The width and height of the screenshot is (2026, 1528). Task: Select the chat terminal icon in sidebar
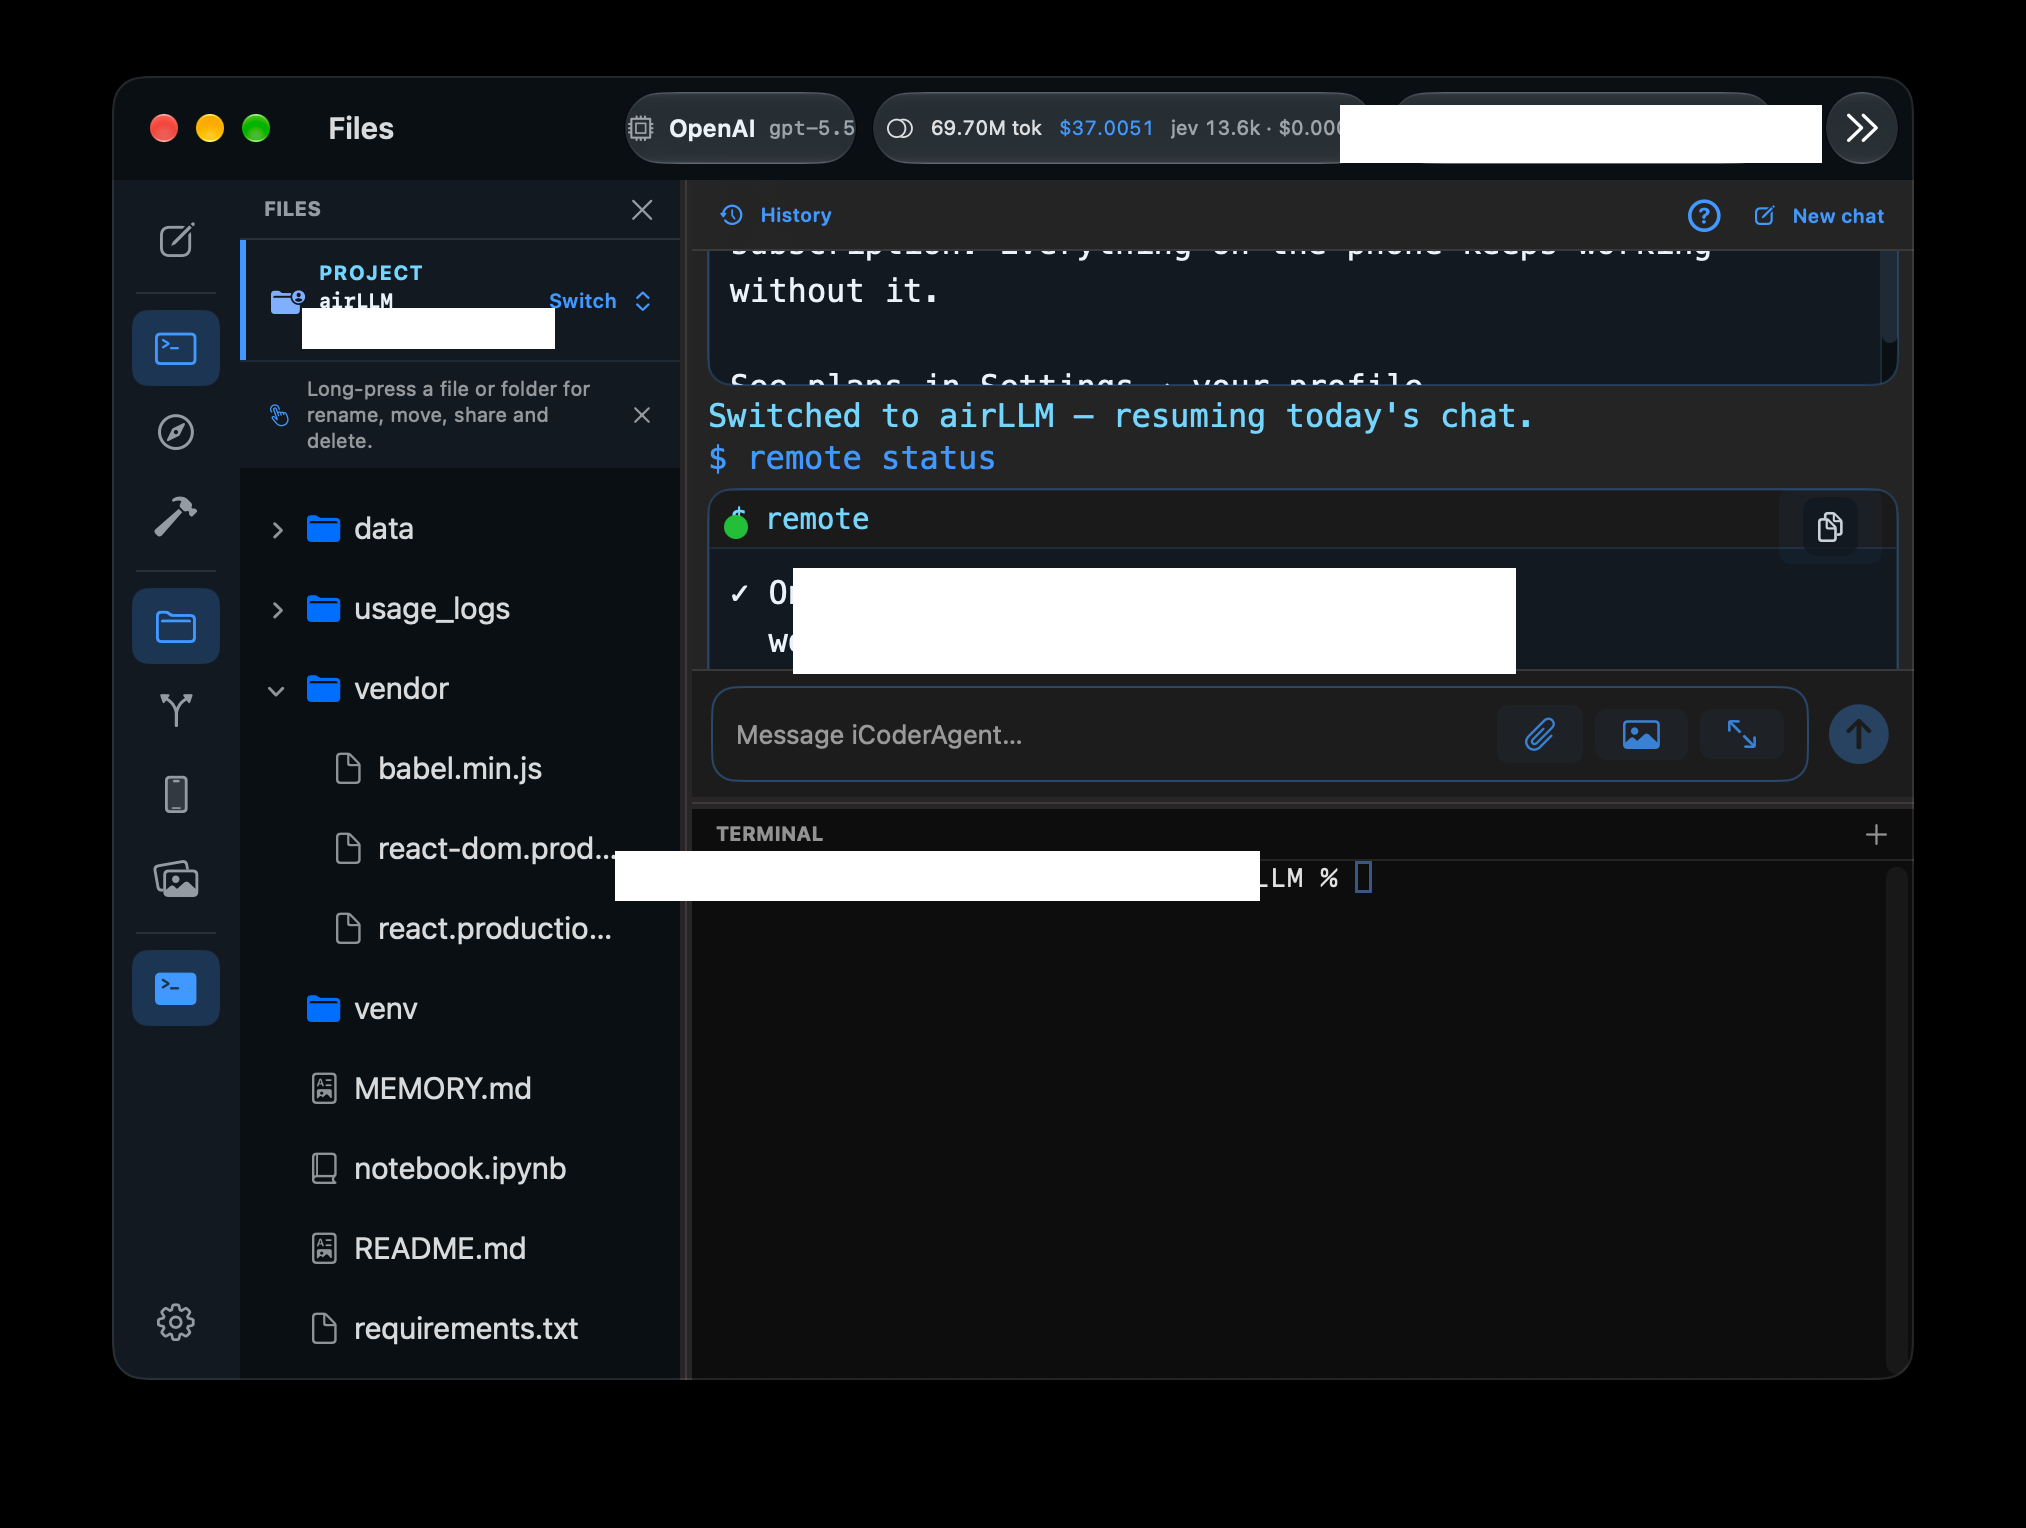(176, 348)
